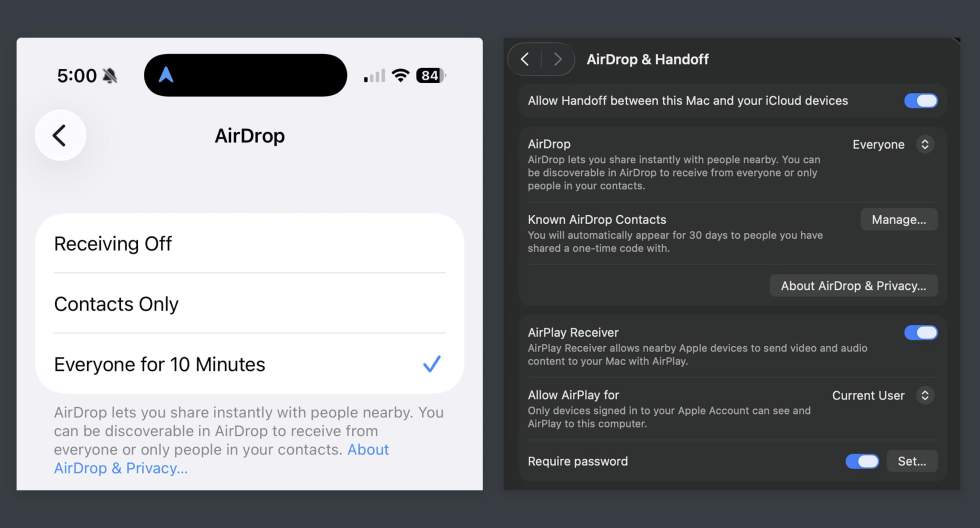This screenshot has height=528, width=980.
Task: Click the Set... password button
Action: [911, 461]
